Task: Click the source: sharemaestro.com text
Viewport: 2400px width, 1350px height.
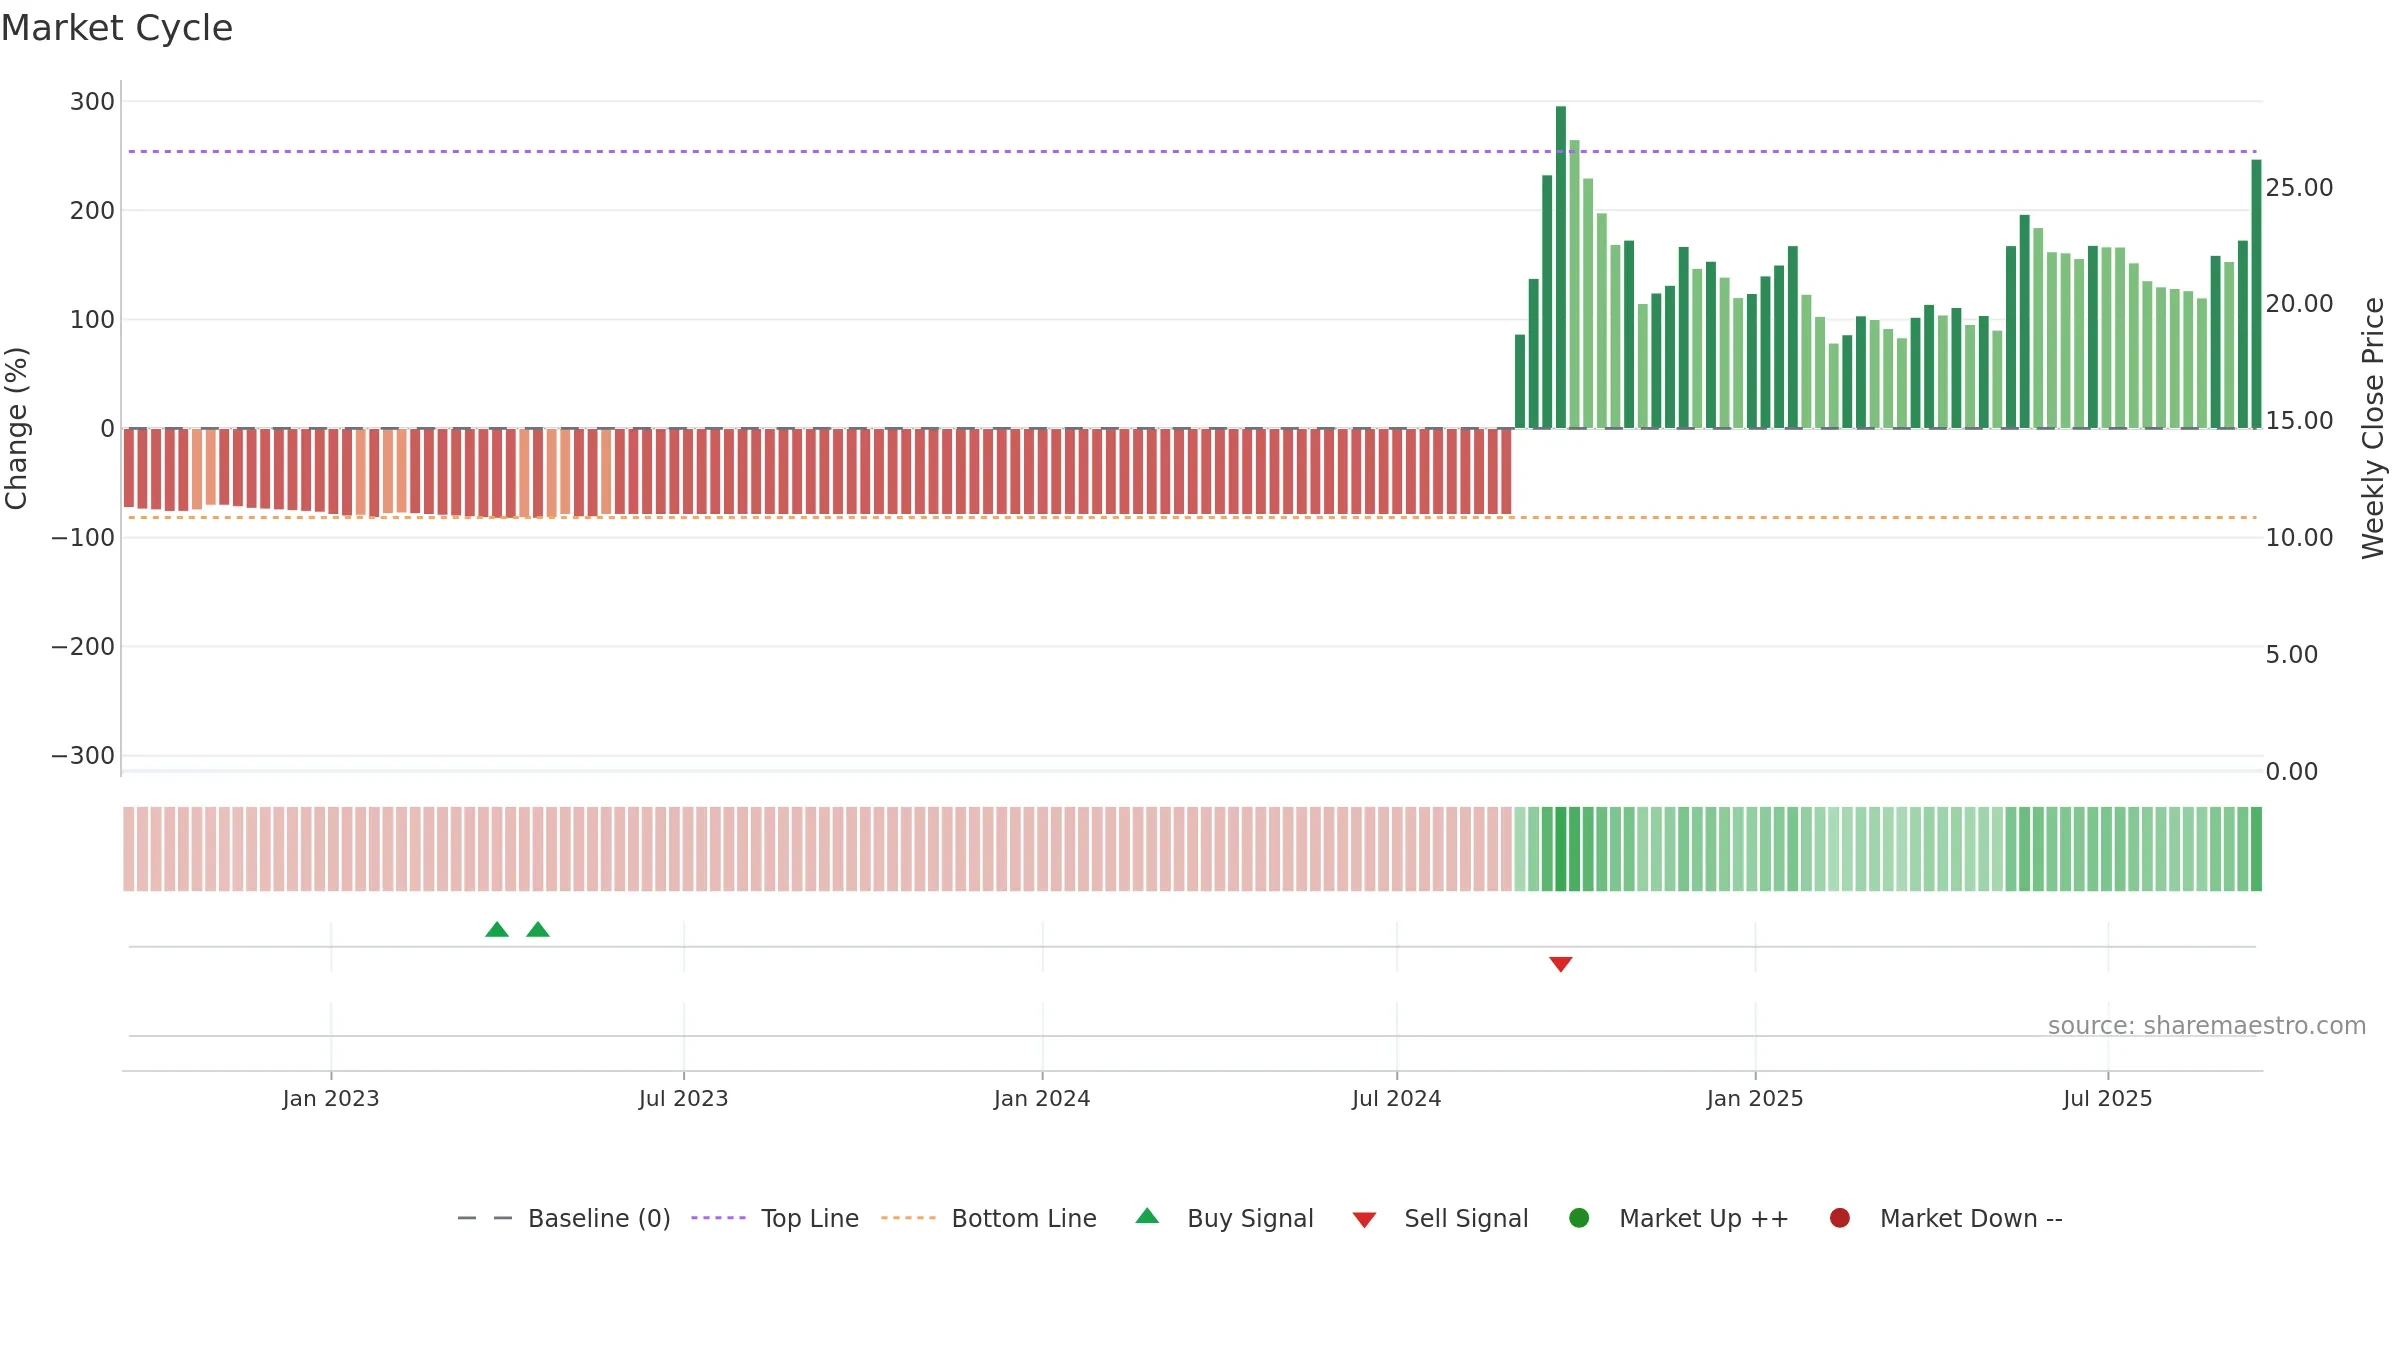Action: pos(2207,1026)
